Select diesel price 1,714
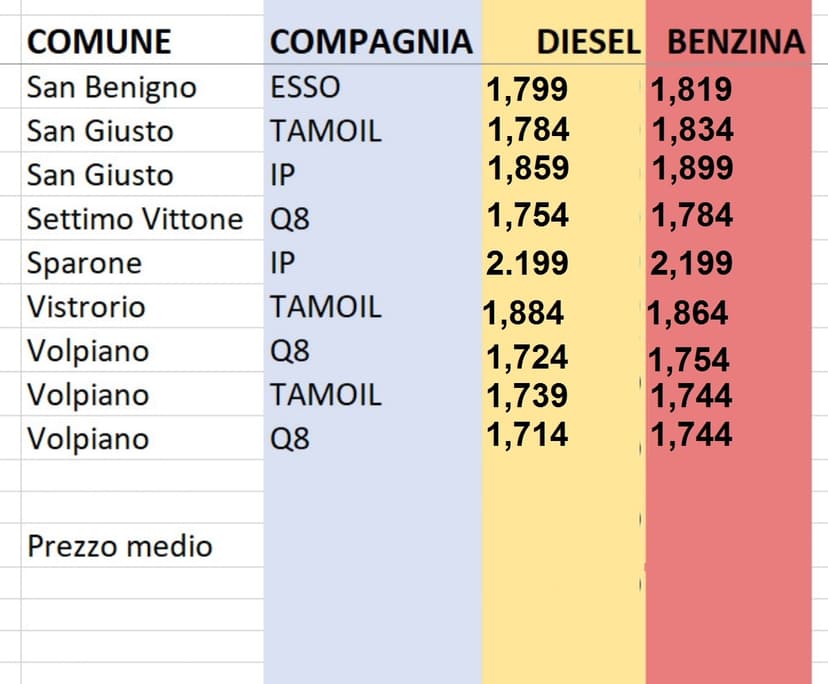Screen dimensions: 828x684 pyautogui.click(x=527, y=435)
